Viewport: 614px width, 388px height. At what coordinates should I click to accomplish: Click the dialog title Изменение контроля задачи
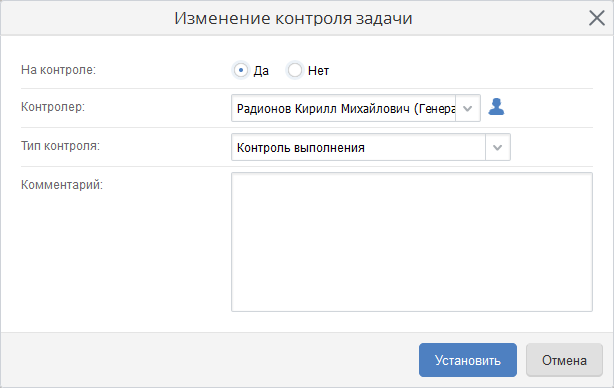[293, 18]
